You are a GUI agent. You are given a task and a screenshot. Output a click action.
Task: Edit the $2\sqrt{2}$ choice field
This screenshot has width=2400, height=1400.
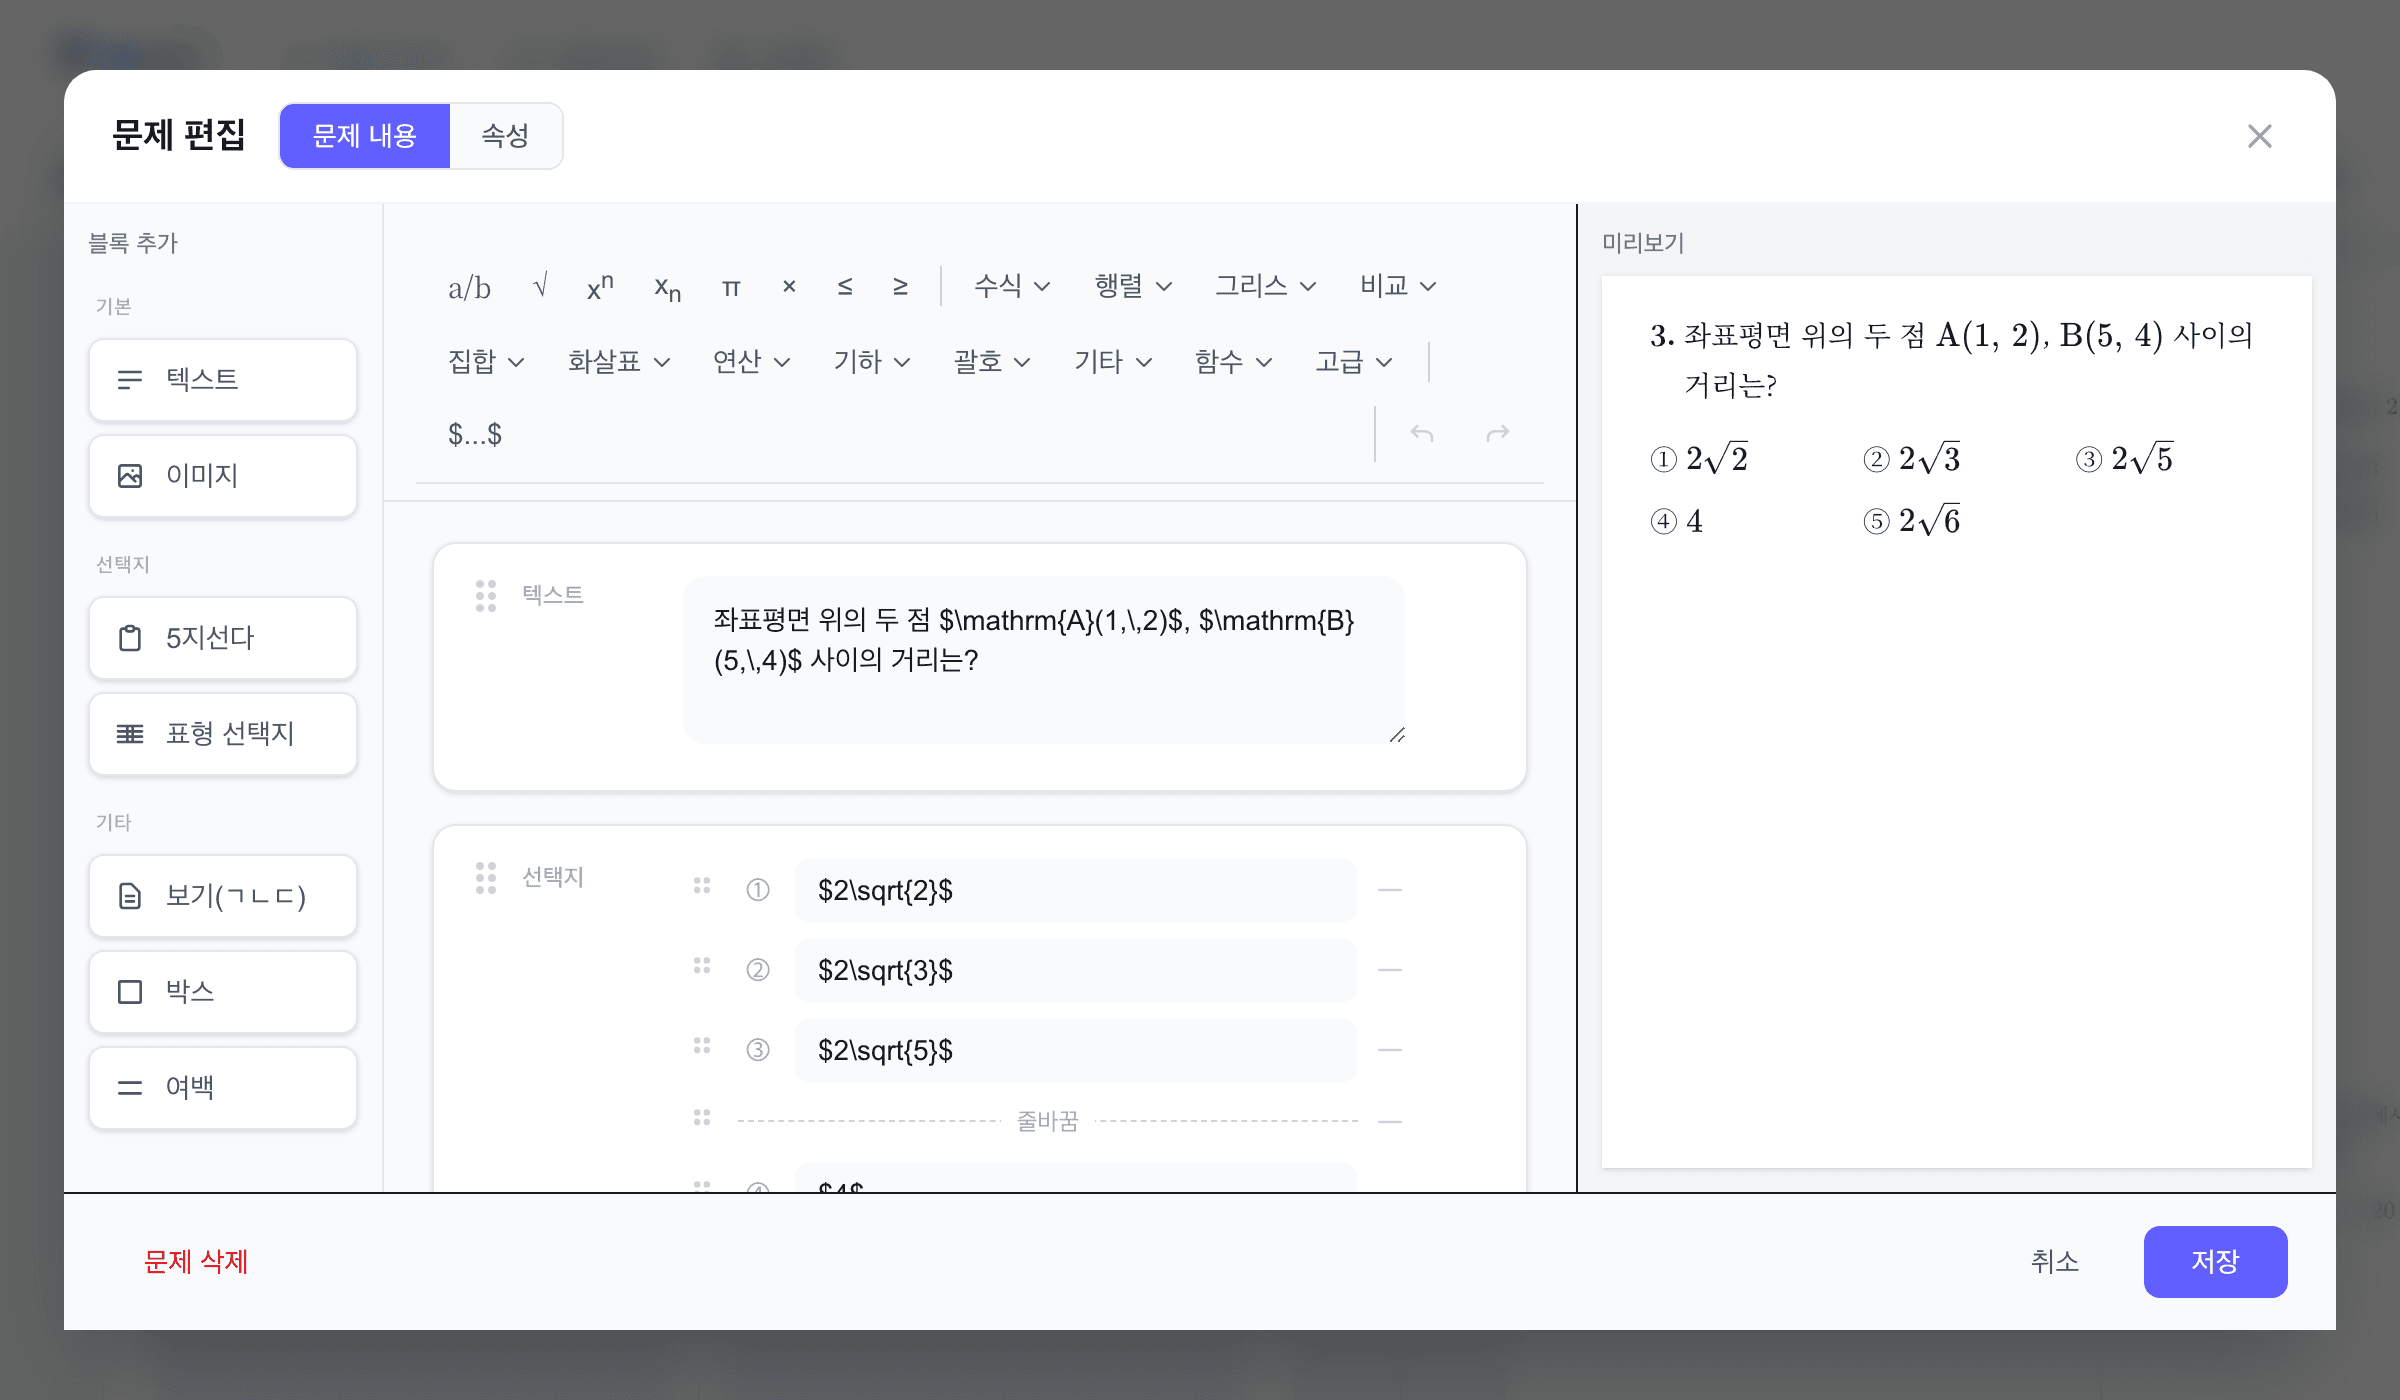point(1076,890)
